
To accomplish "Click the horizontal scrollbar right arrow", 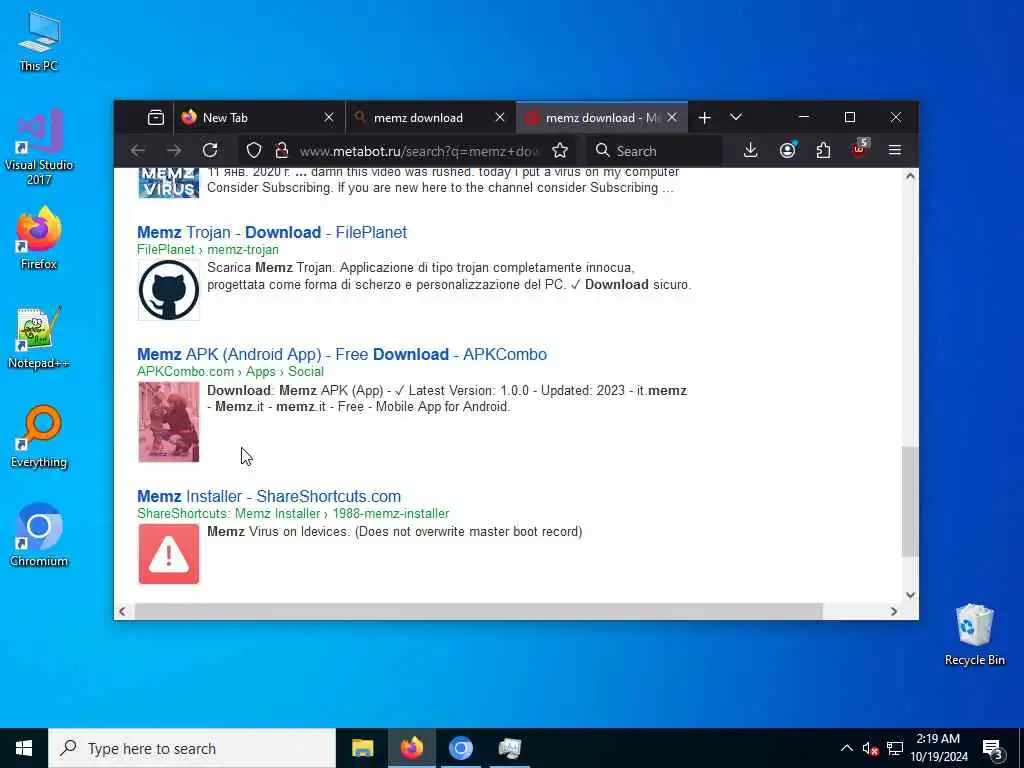I will pos(894,611).
